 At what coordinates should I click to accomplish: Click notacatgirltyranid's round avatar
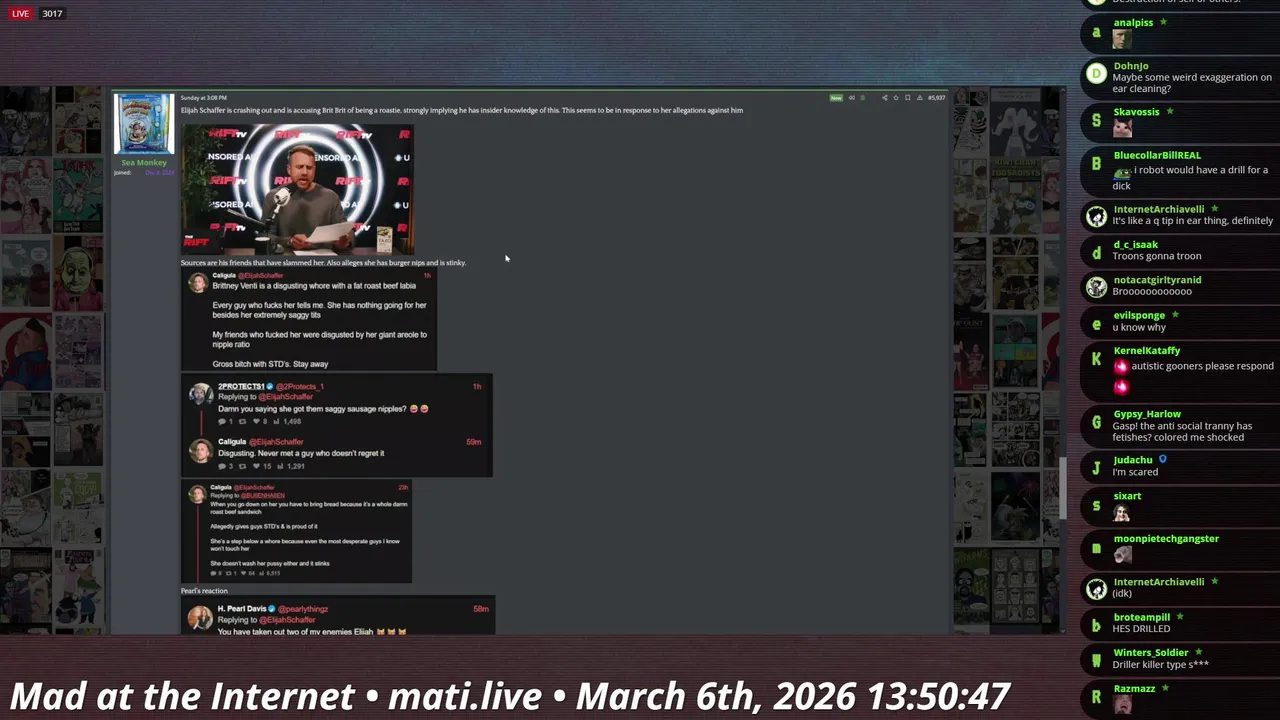1096,287
